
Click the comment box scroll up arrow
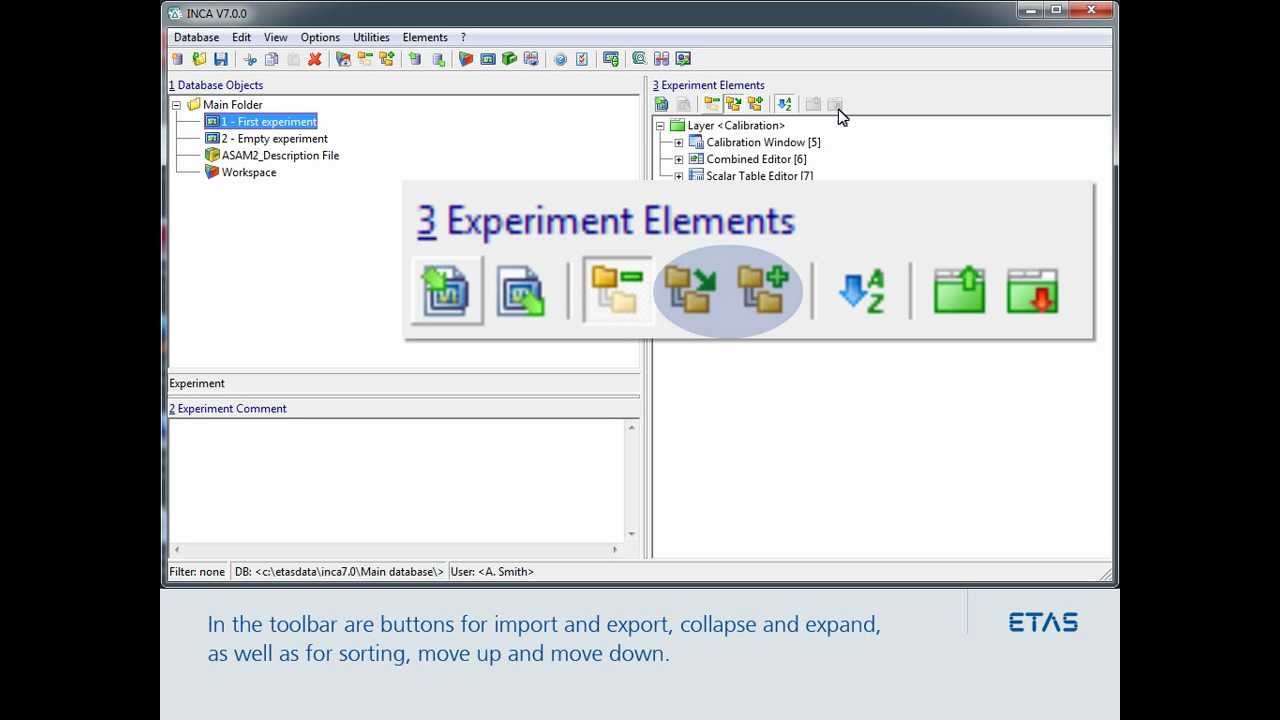(x=631, y=428)
